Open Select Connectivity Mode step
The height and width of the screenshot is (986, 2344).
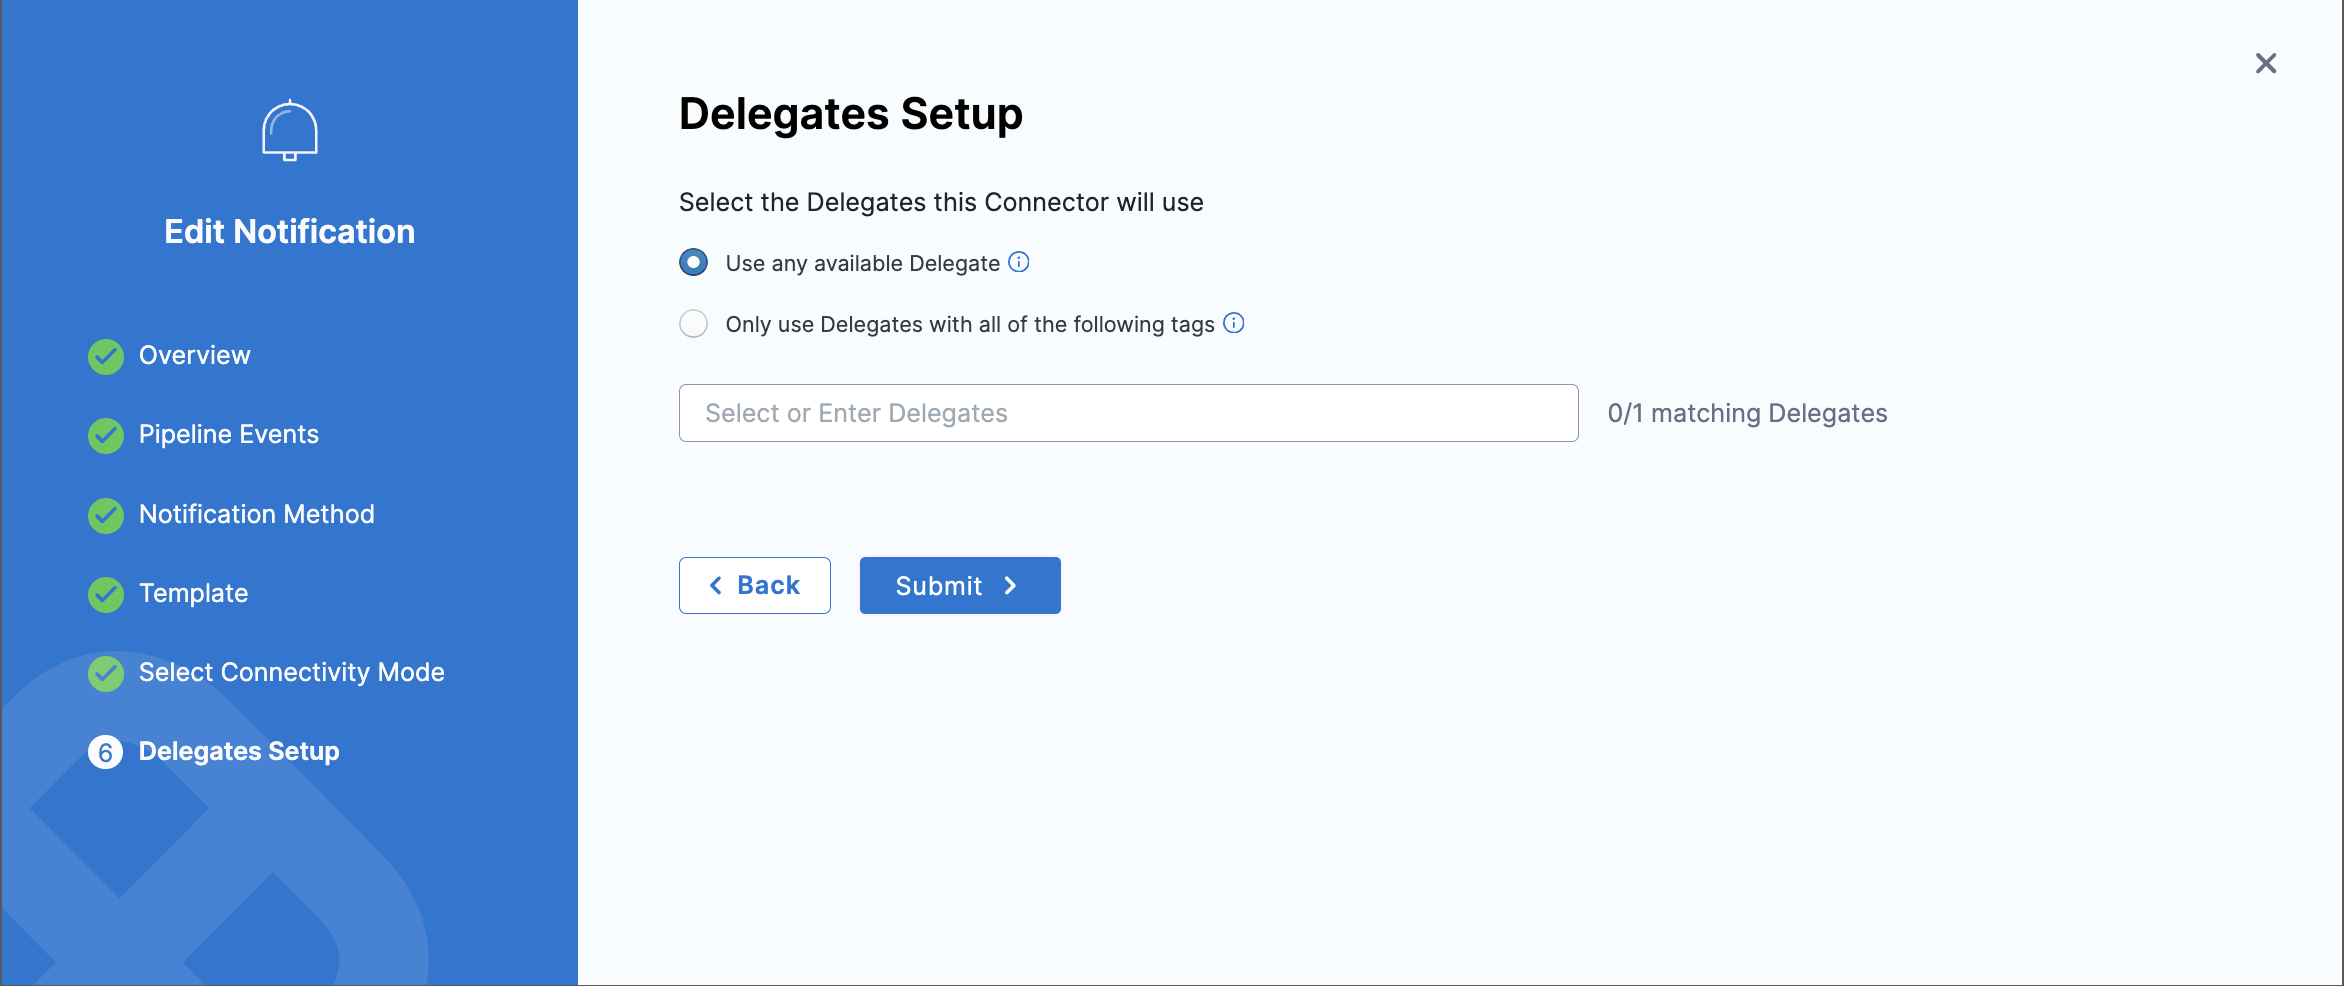(x=291, y=672)
